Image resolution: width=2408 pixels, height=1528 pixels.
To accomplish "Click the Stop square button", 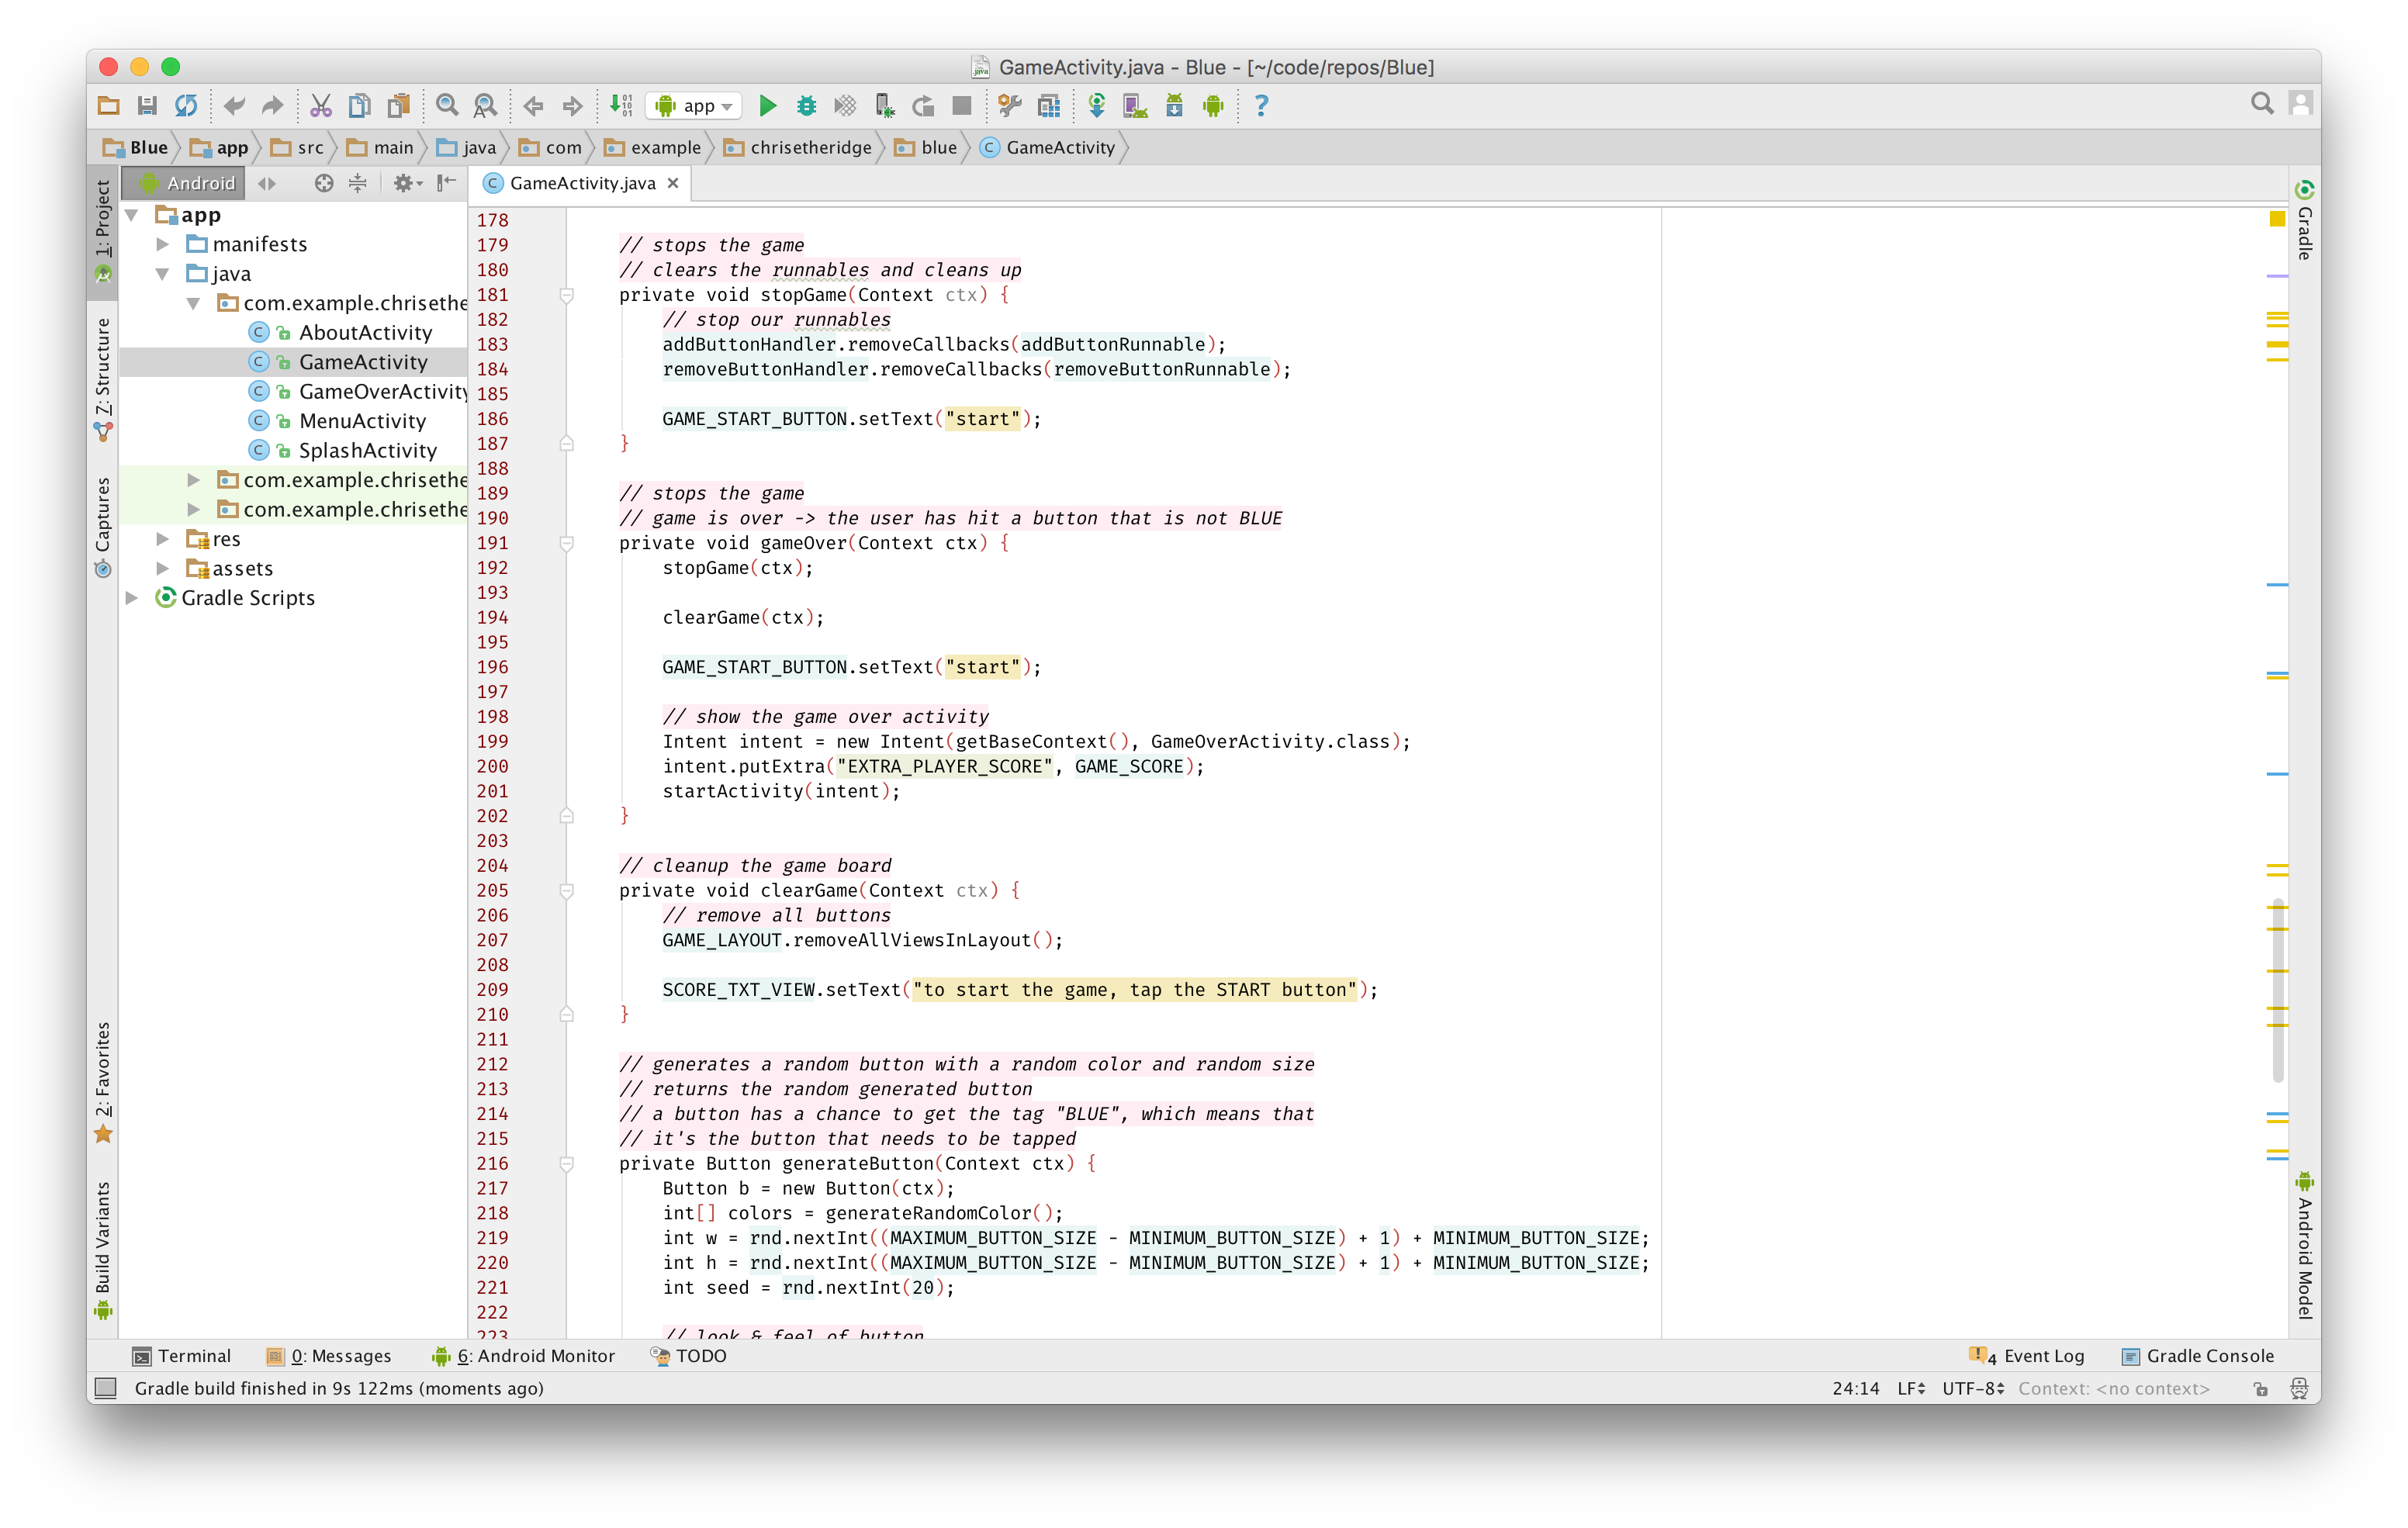I will pos(961,106).
